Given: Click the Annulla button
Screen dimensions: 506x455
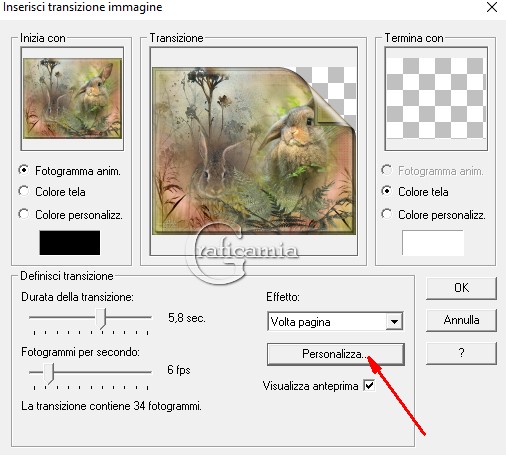Looking at the screenshot, I should (x=461, y=320).
